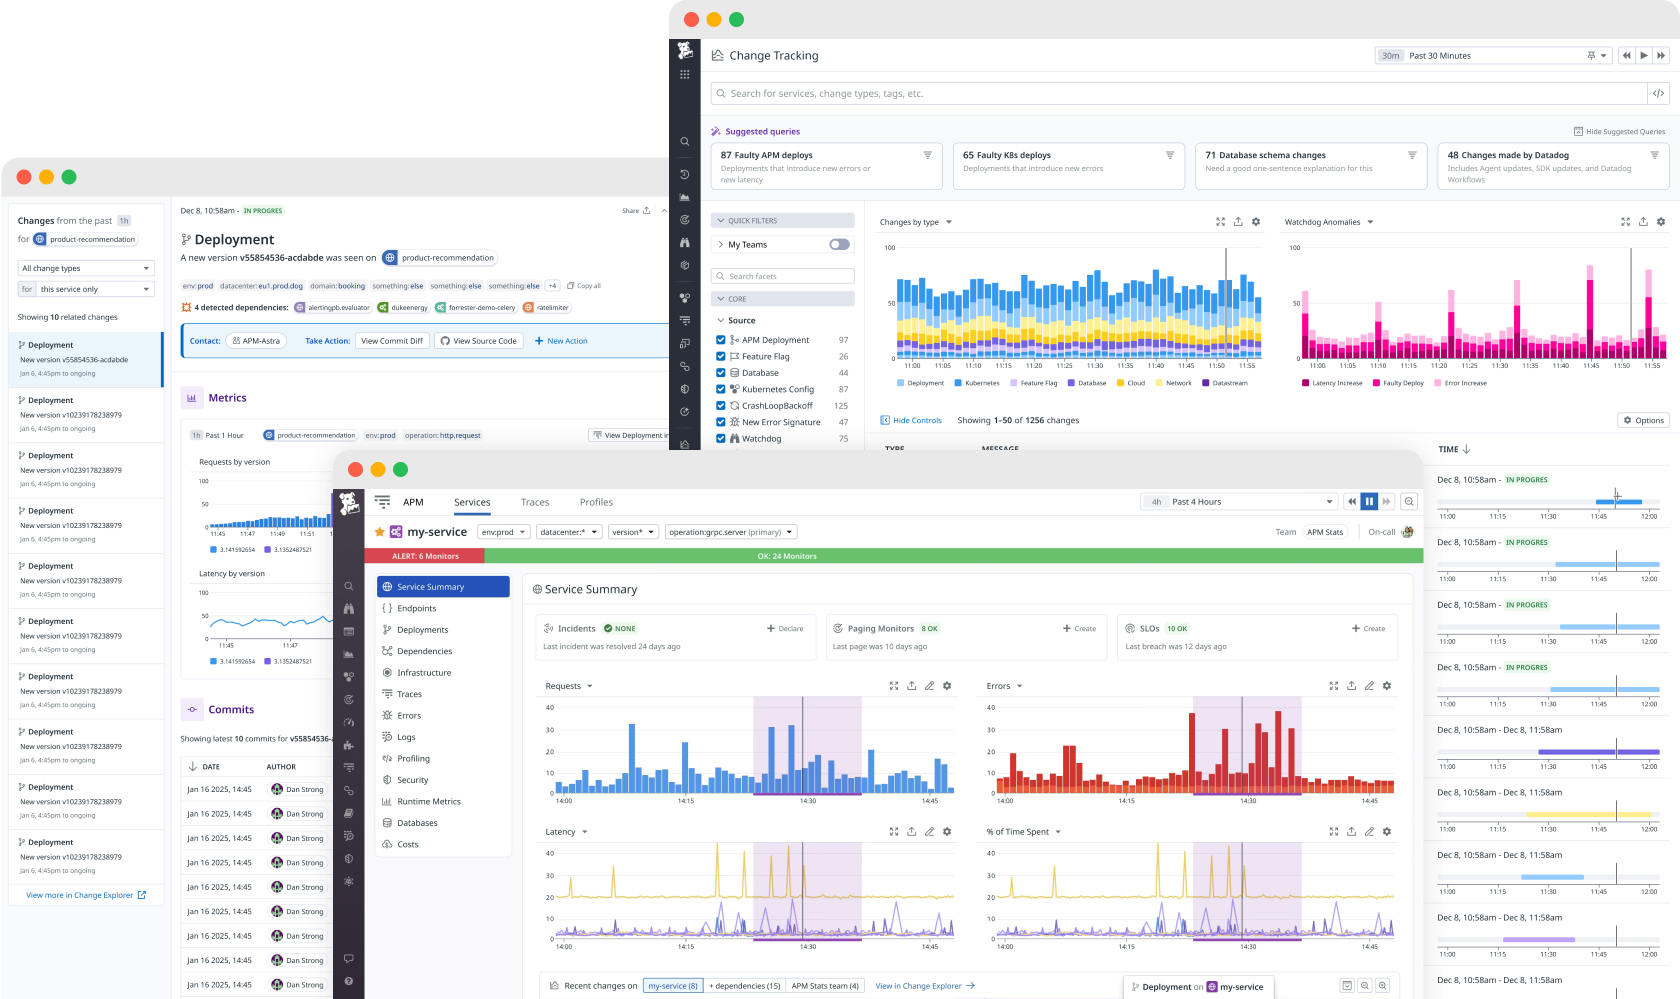Image resolution: width=1680 pixels, height=999 pixels.
Task: Collapse the Source facet group
Action: pos(736,321)
